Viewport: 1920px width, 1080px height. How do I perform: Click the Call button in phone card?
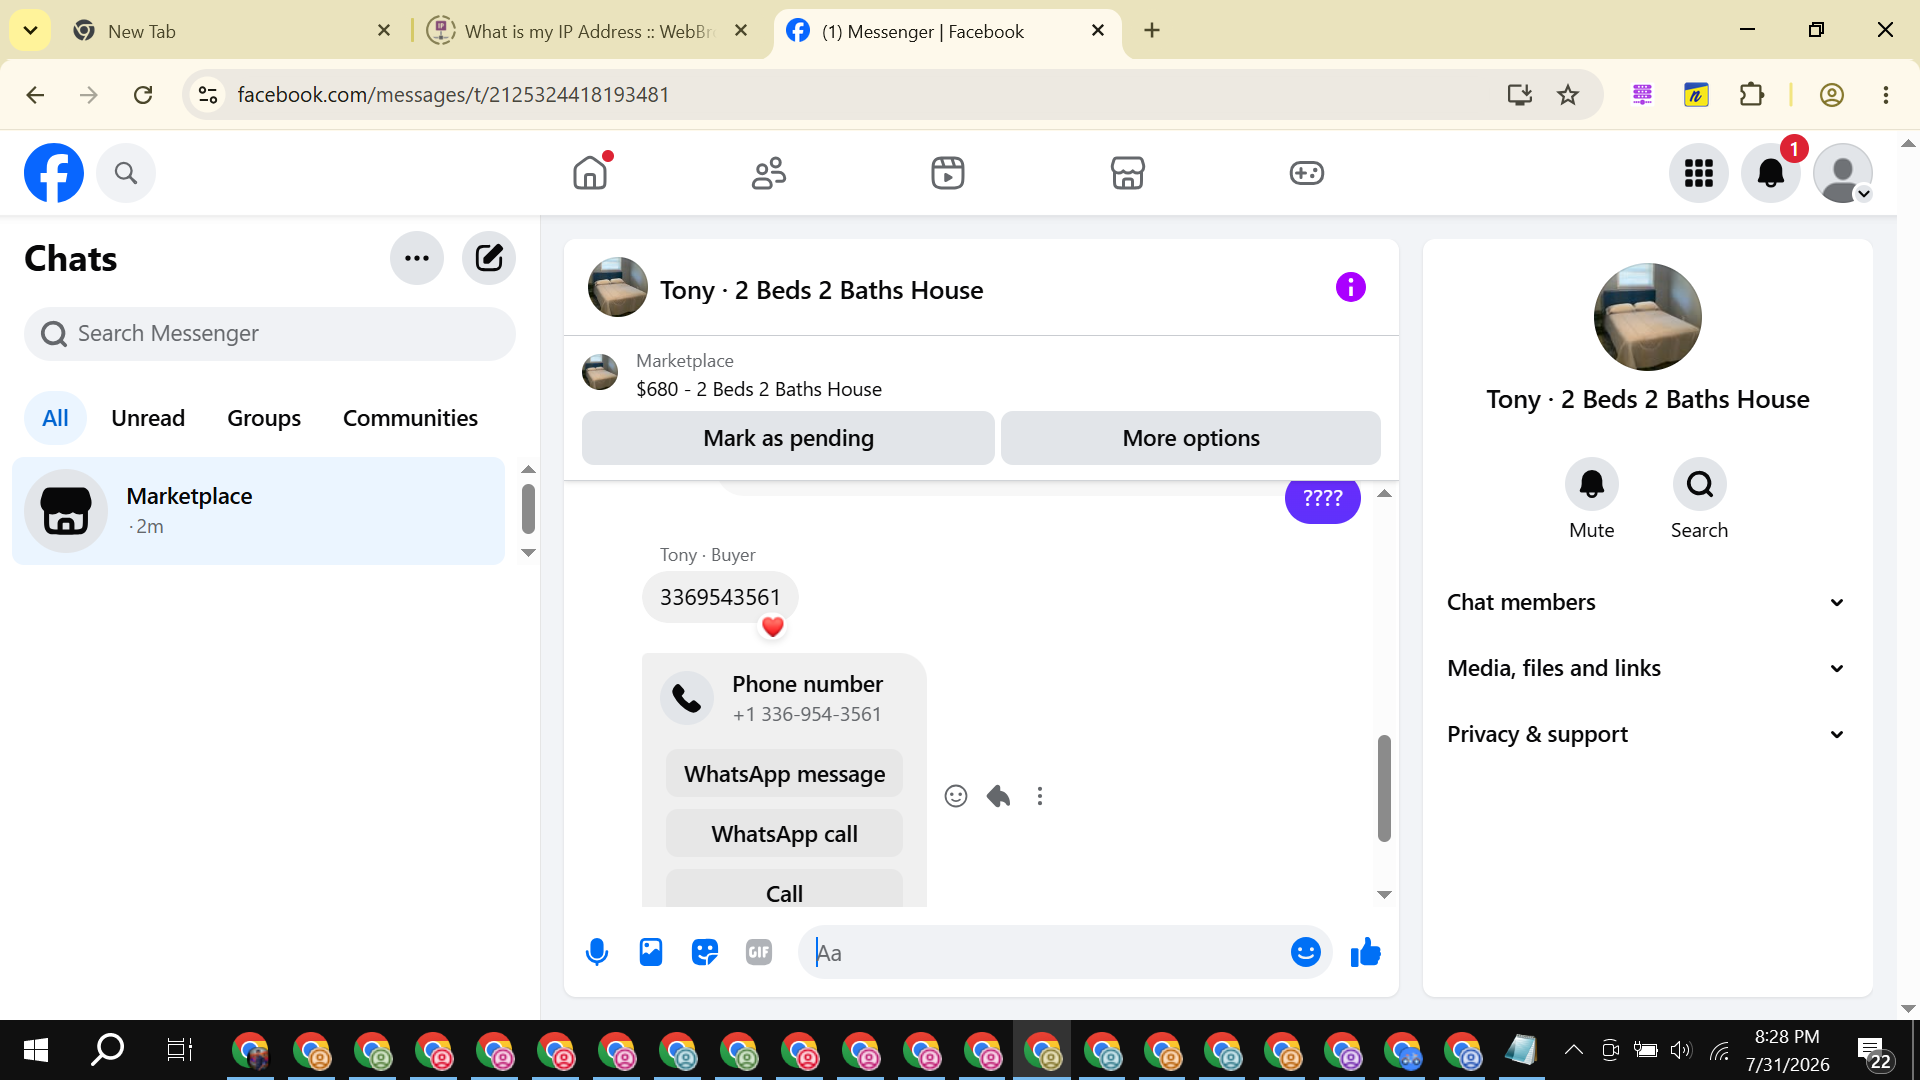(x=785, y=890)
